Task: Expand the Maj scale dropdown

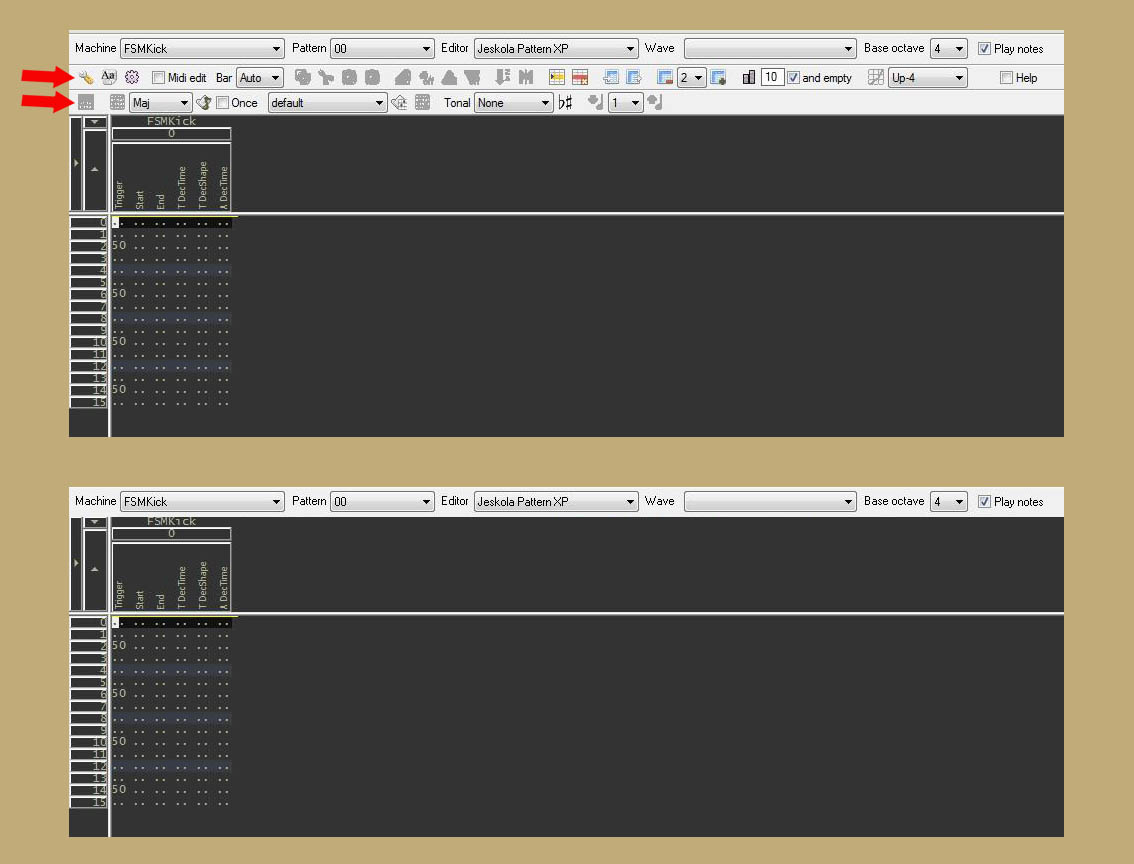Action: coord(160,102)
